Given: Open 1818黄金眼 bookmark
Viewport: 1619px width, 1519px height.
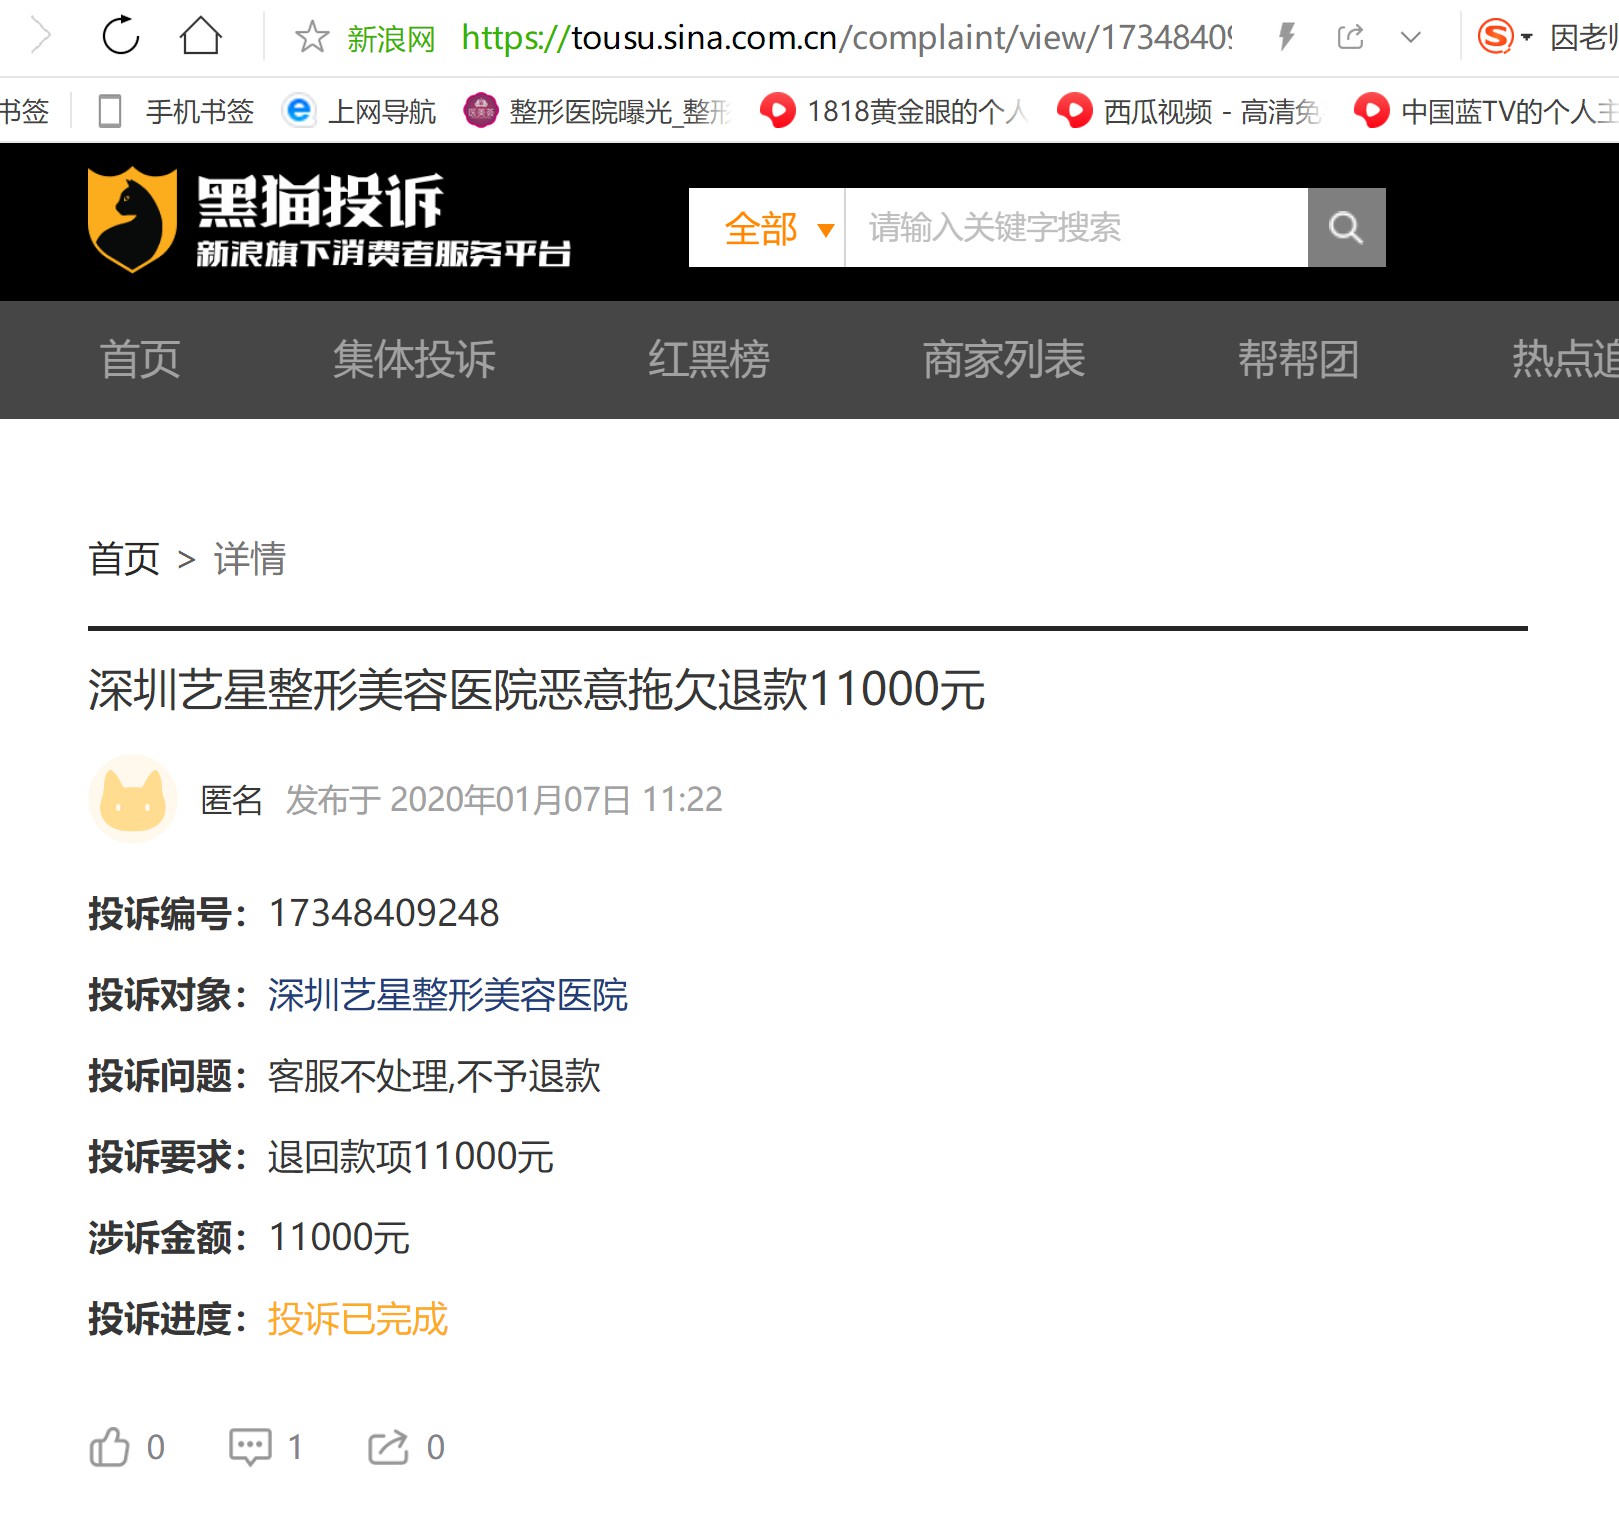Looking at the screenshot, I should pos(894,111).
